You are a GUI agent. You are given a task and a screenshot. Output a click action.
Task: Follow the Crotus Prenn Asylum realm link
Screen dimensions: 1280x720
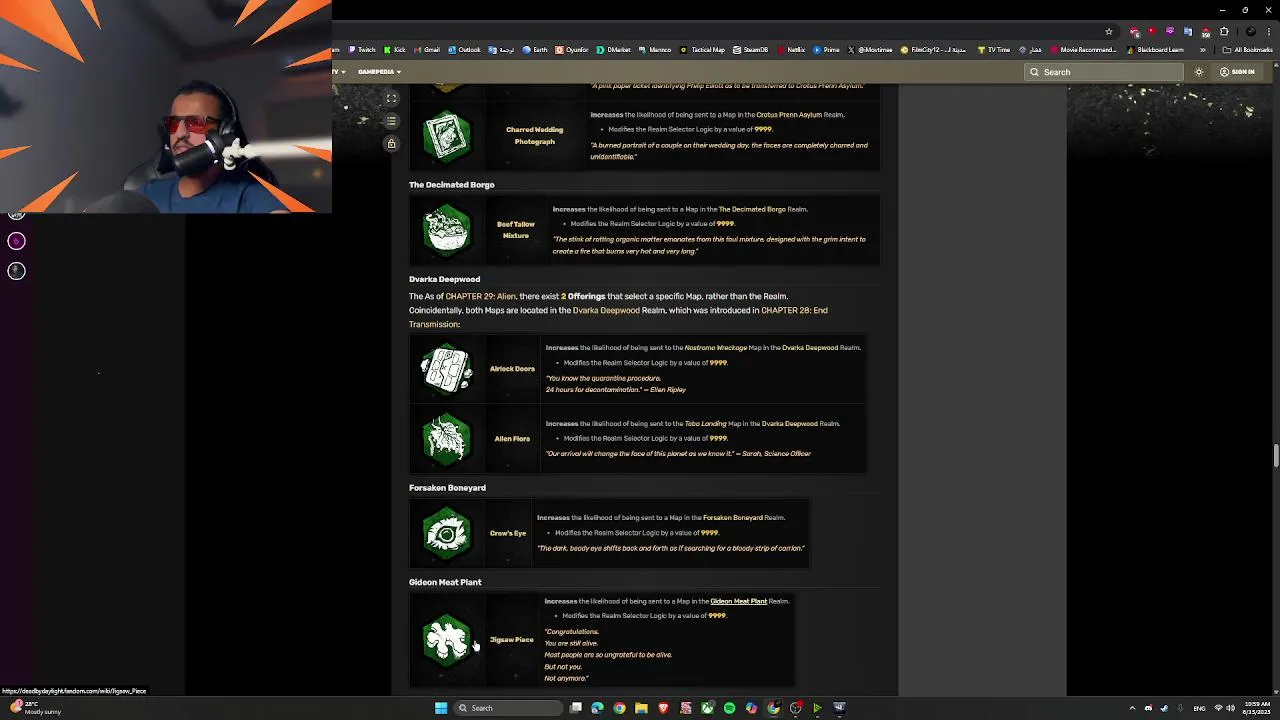[x=789, y=115]
